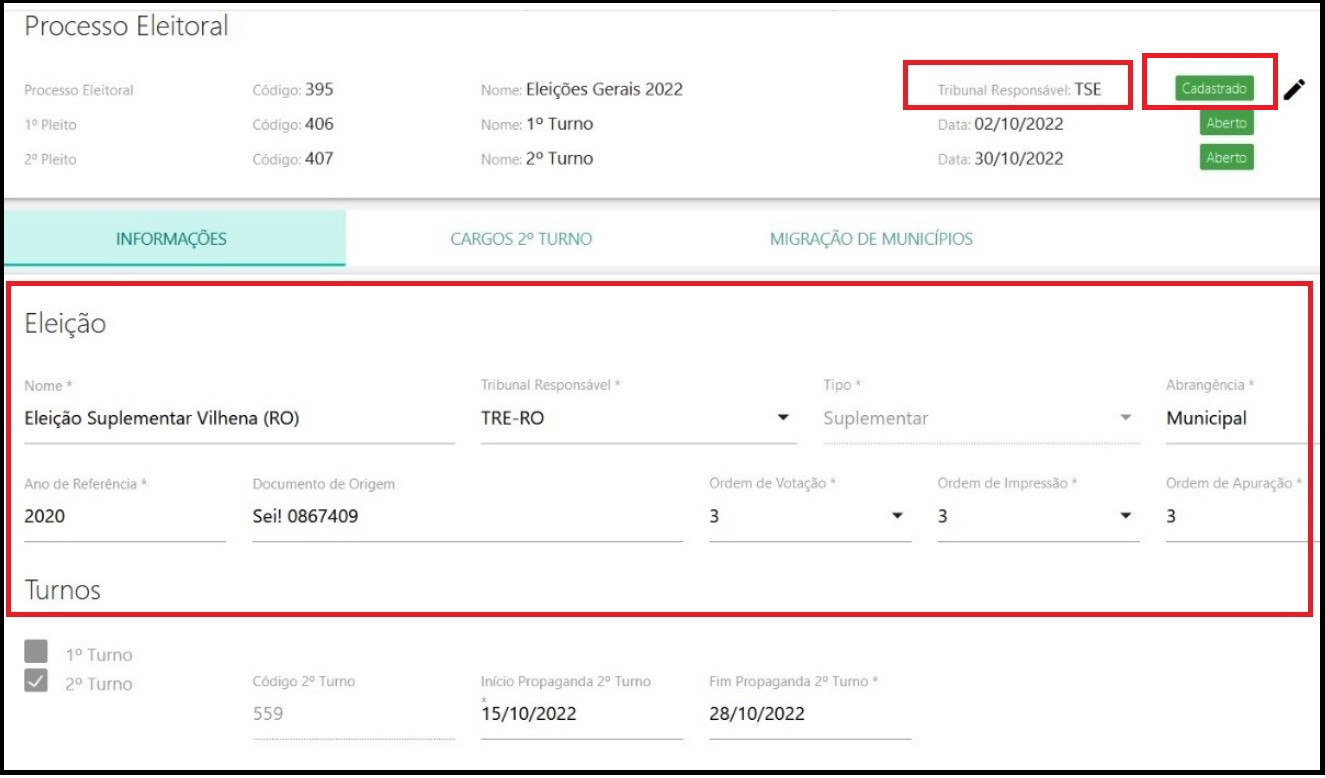Click the Ano de Referência field
Screen dimensions: 1325x778
[124, 517]
